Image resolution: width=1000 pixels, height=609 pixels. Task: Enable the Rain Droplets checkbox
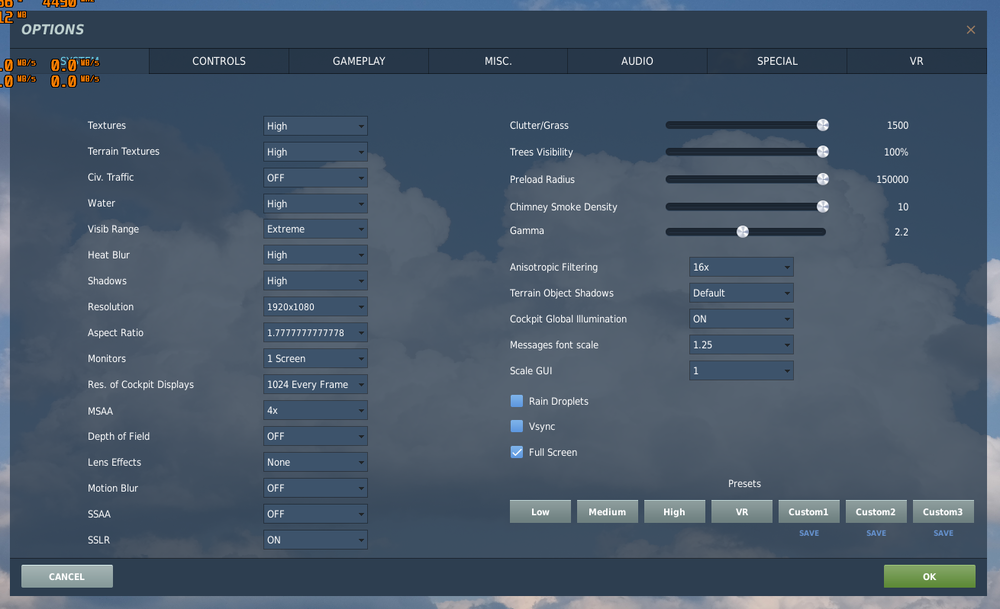[x=517, y=401]
